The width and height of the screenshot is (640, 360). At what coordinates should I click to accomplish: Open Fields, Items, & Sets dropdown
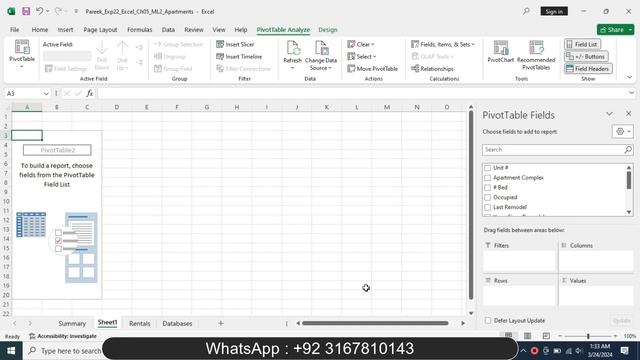(x=443, y=44)
